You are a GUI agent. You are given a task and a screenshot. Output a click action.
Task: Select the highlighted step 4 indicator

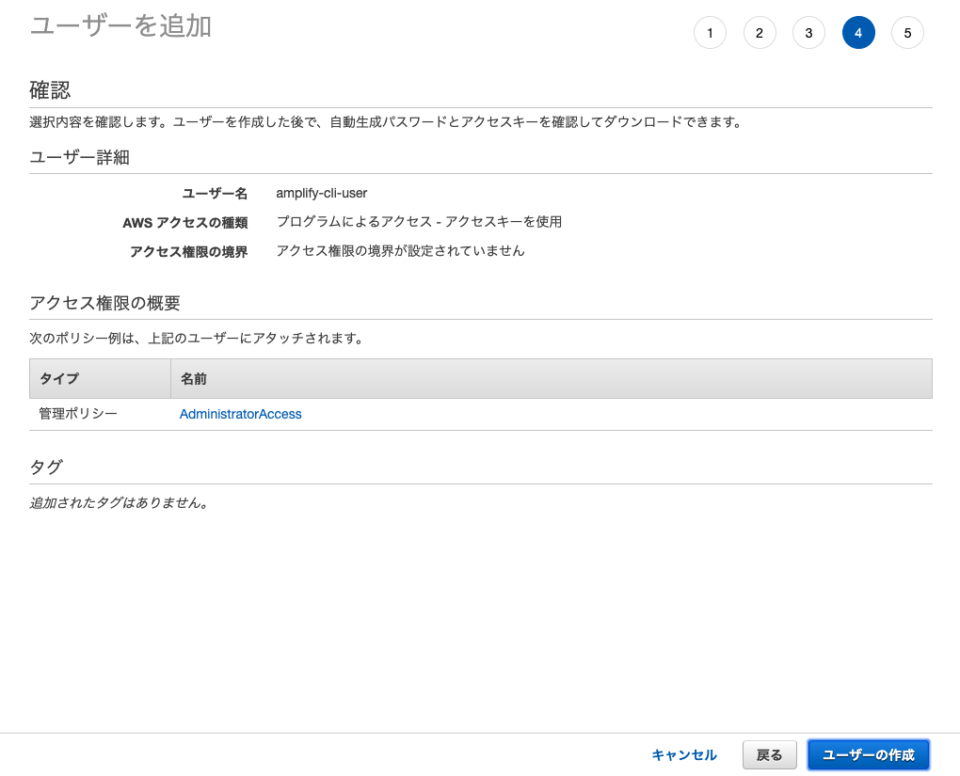pyautogui.click(x=858, y=32)
